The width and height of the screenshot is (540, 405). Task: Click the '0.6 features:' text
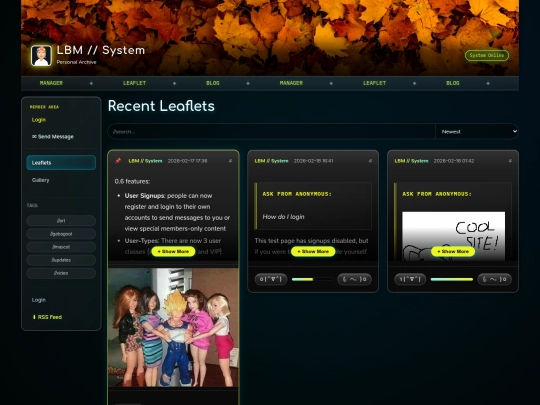tap(132, 181)
